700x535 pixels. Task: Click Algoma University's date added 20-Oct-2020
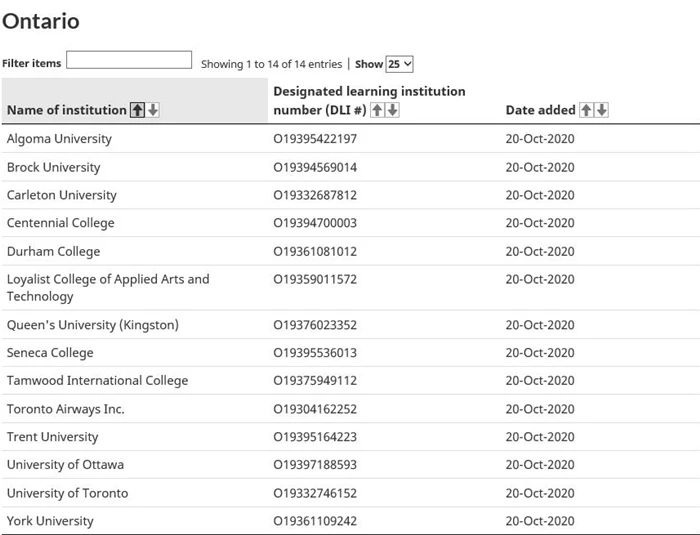click(x=540, y=139)
